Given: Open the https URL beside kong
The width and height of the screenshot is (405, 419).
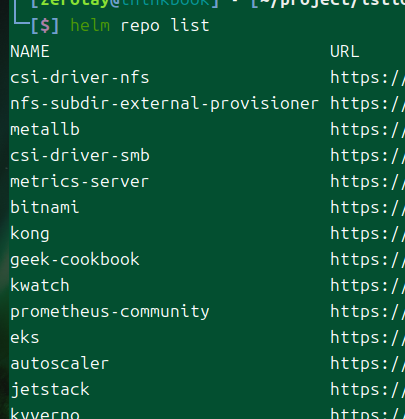Looking at the screenshot, I should point(367,234).
